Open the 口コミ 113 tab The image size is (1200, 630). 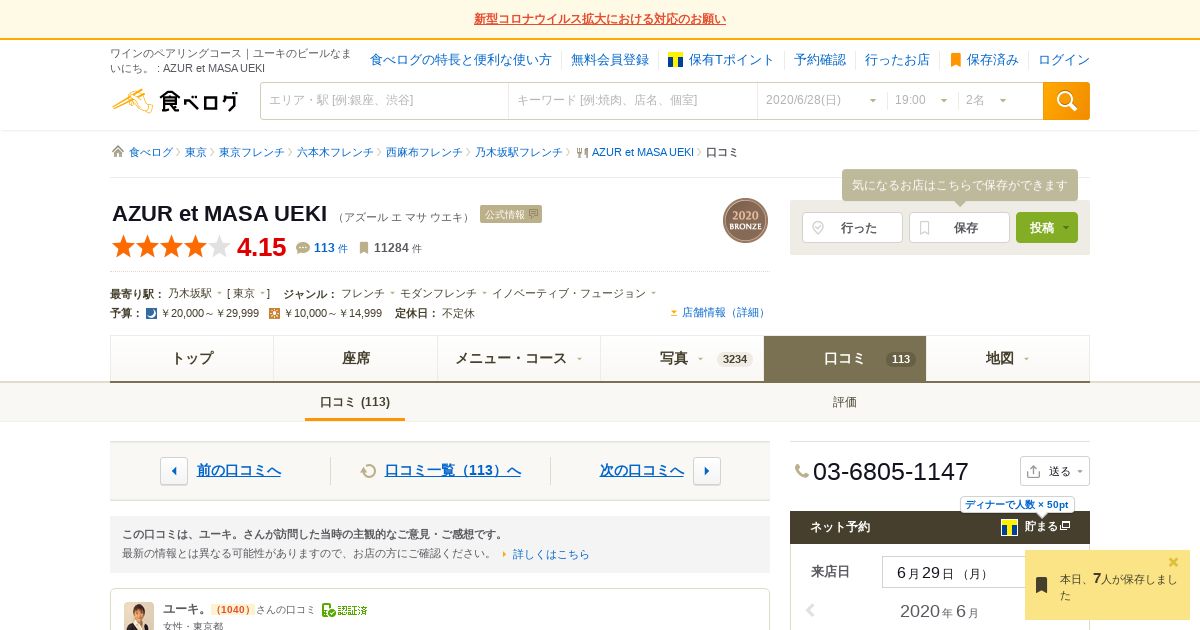pos(845,358)
